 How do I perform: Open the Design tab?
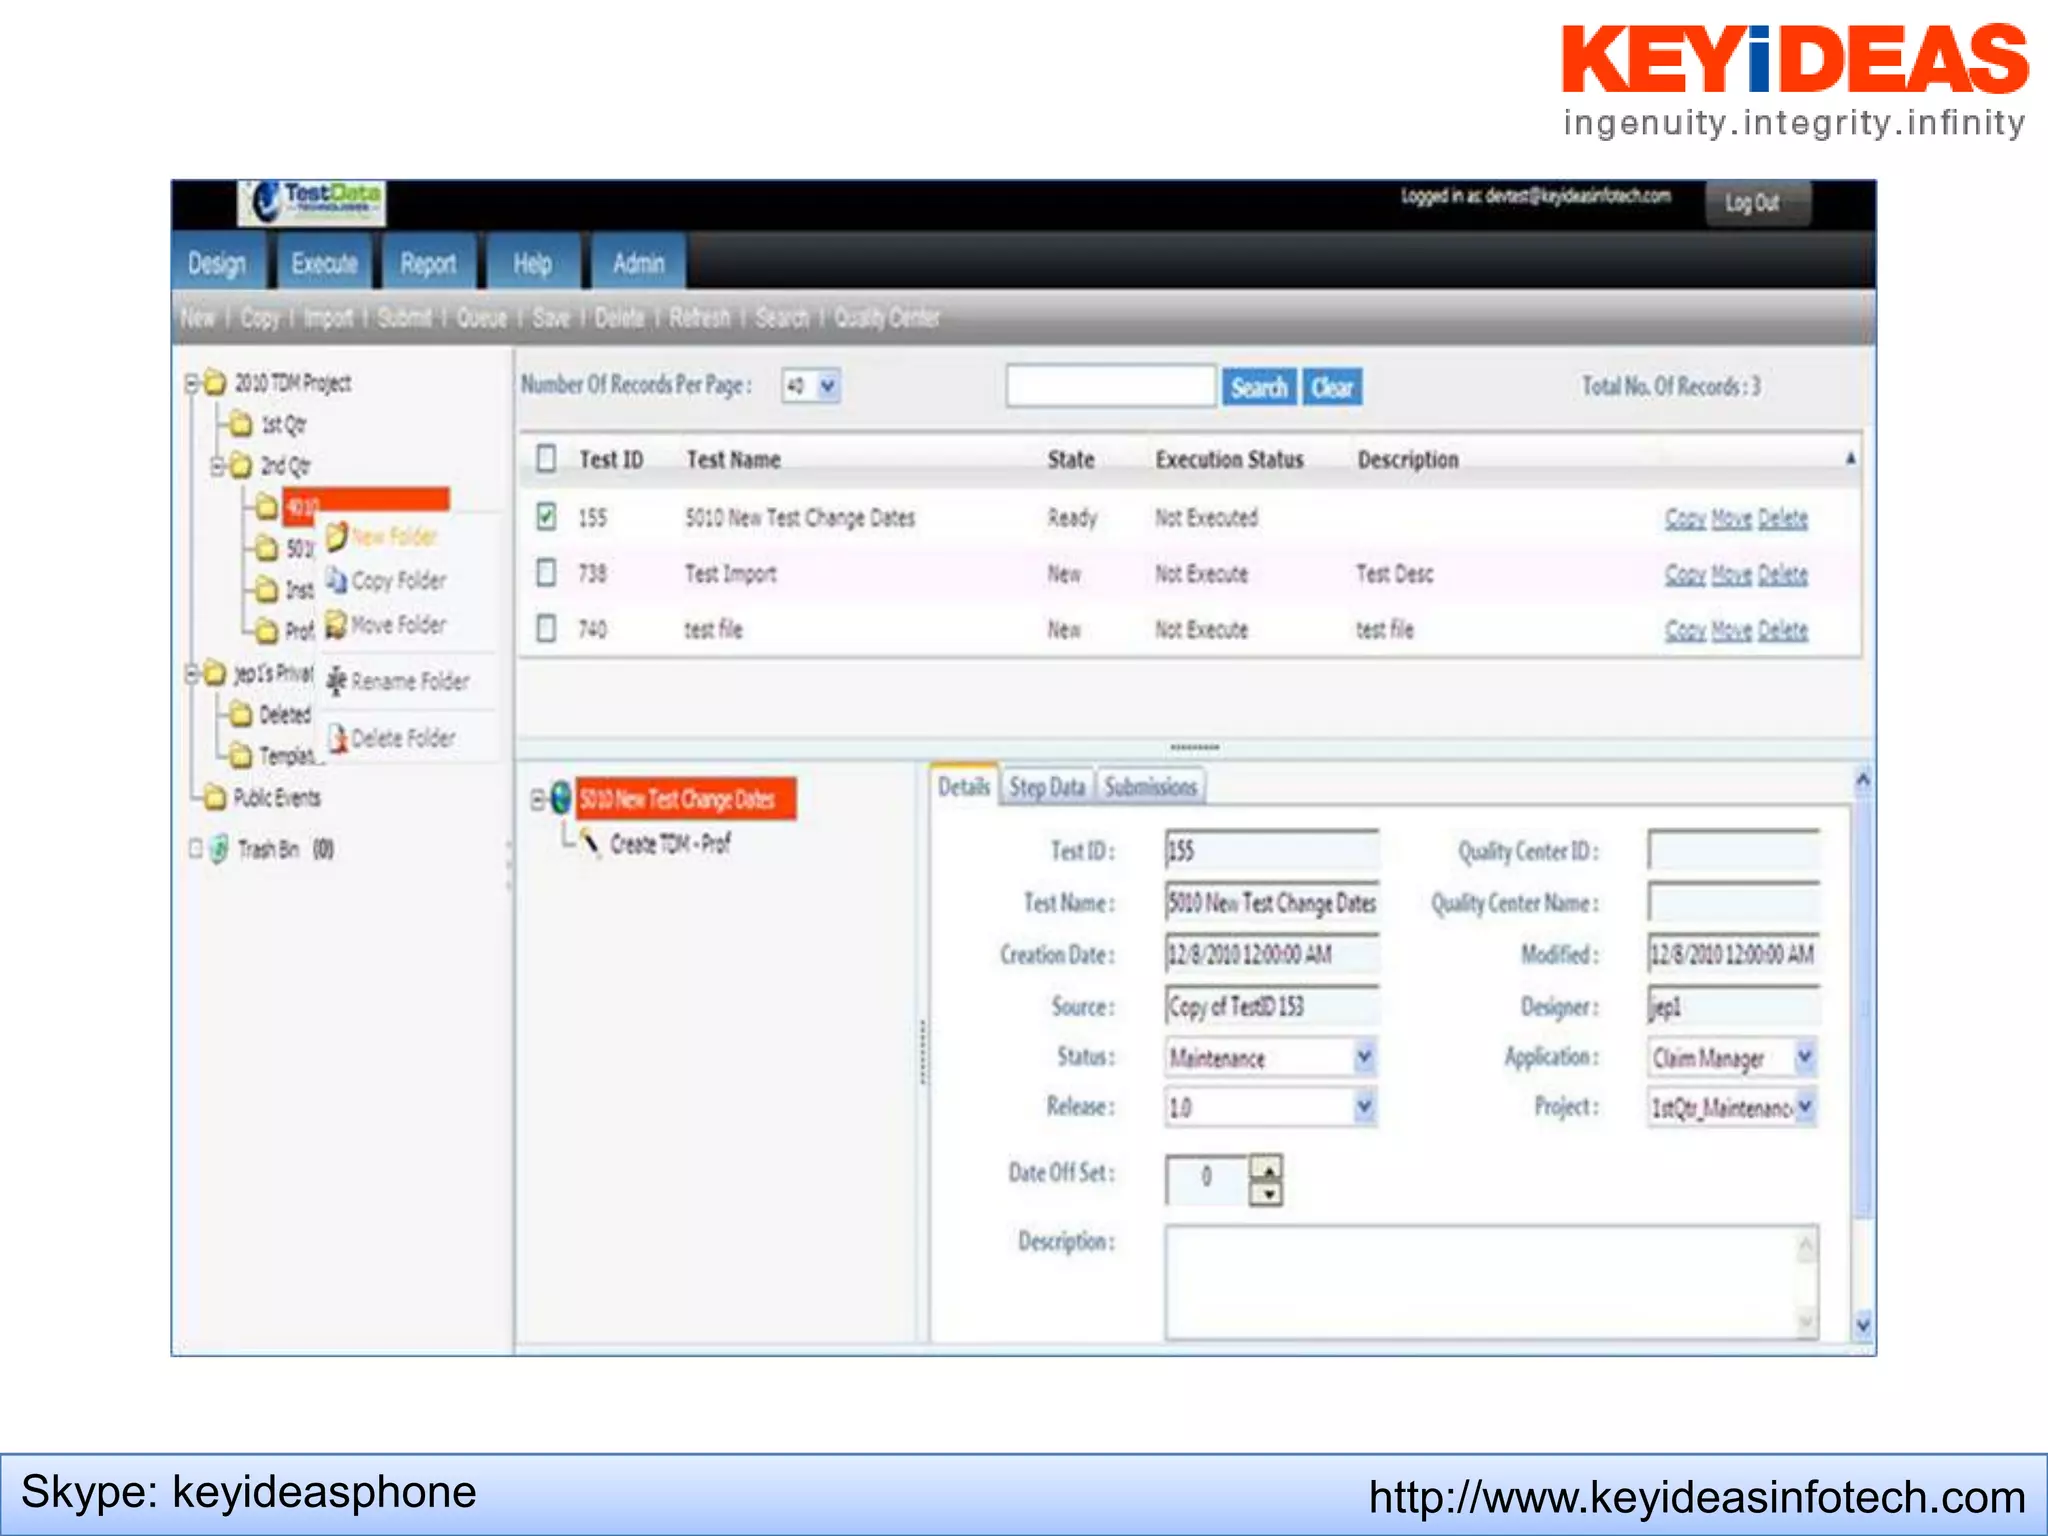(x=217, y=263)
